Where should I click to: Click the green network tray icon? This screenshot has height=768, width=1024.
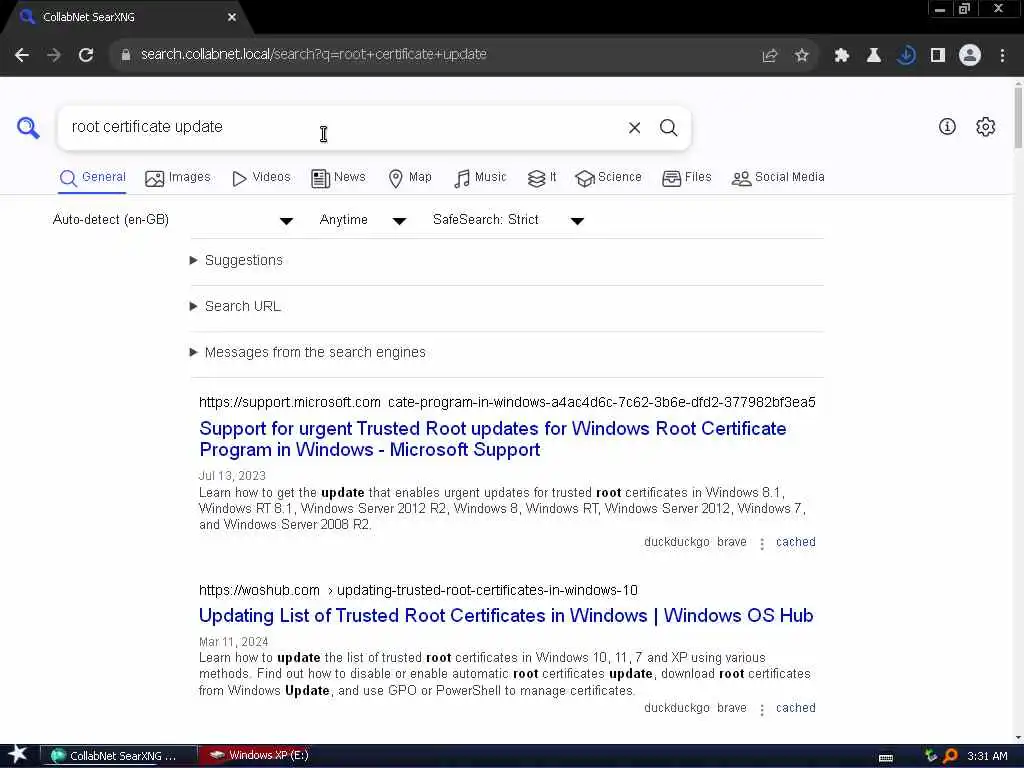tap(931, 756)
